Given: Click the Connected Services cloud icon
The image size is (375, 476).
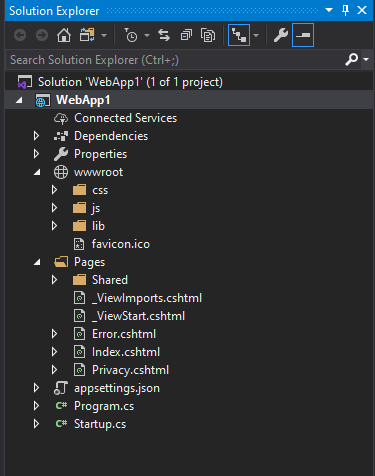Looking at the screenshot, I should 61,118.
